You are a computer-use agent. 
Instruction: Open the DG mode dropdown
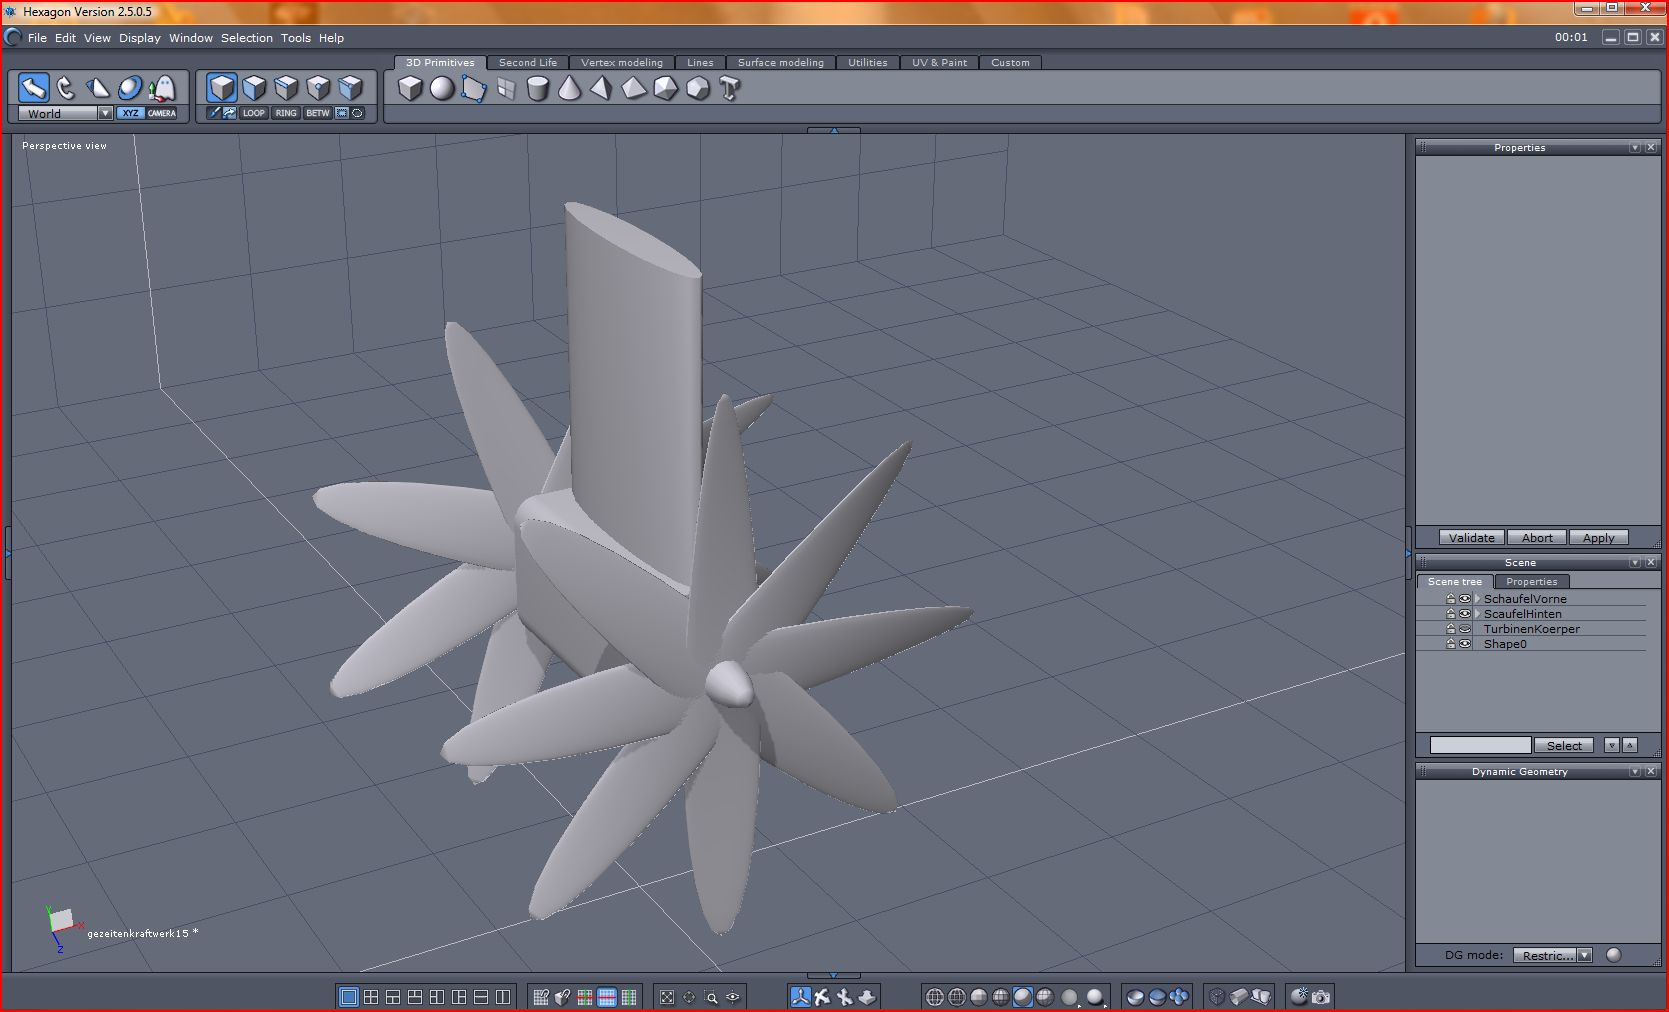[1584, 956]
